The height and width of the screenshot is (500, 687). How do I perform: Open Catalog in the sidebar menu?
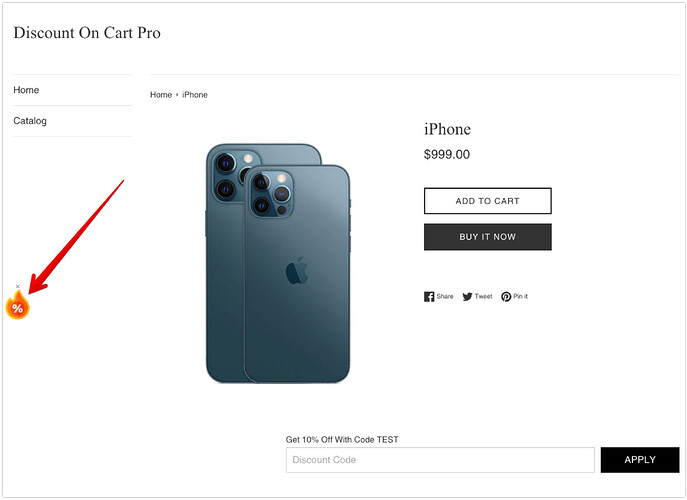30,121
